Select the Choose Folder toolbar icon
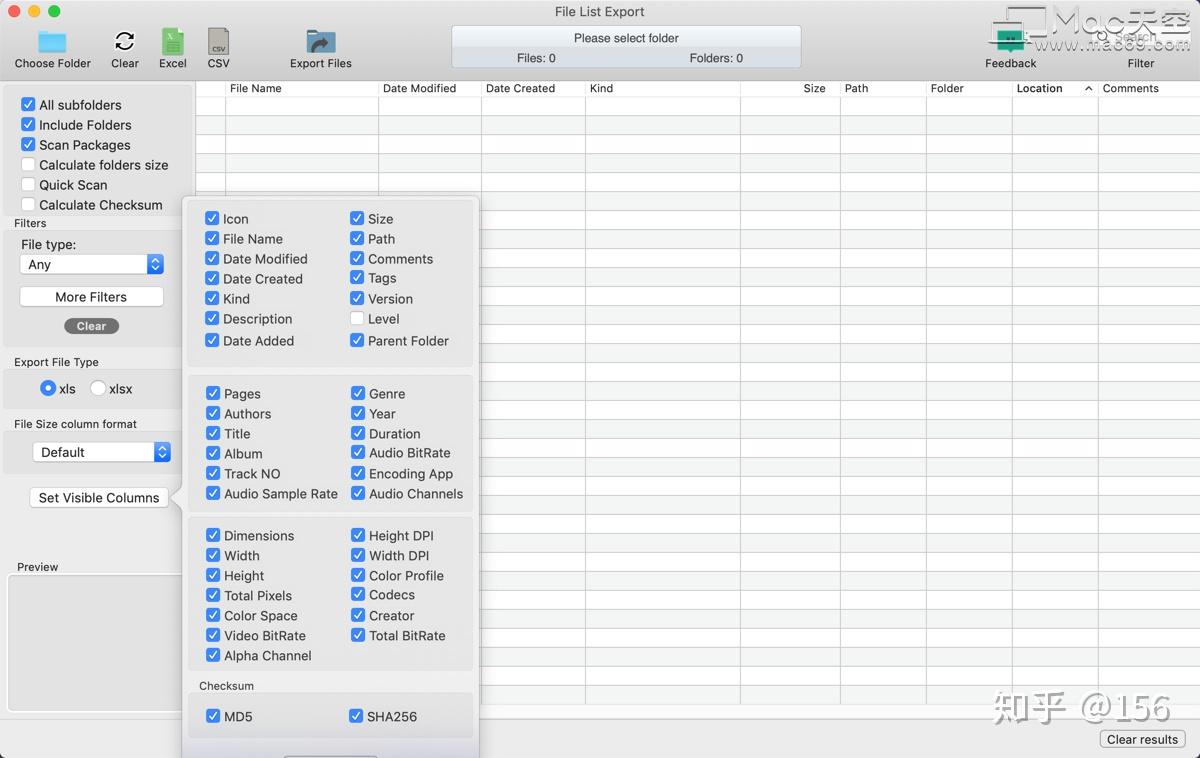 [x=51, y=40]
